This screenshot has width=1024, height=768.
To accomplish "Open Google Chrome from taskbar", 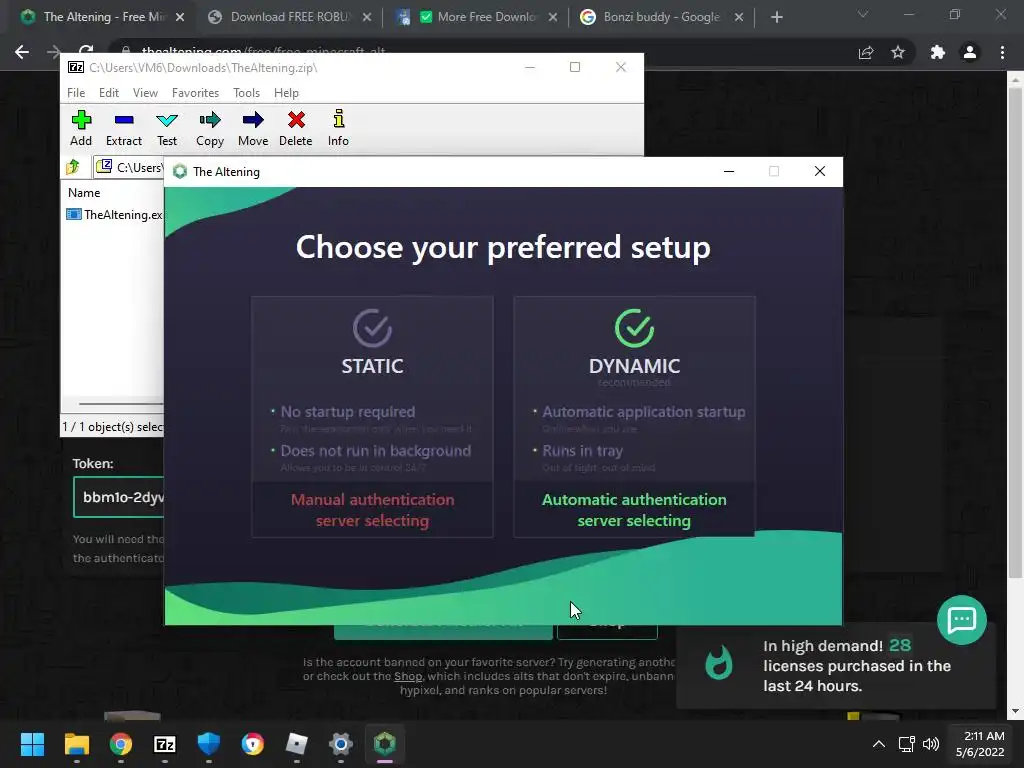I will (x=121, y=744).
